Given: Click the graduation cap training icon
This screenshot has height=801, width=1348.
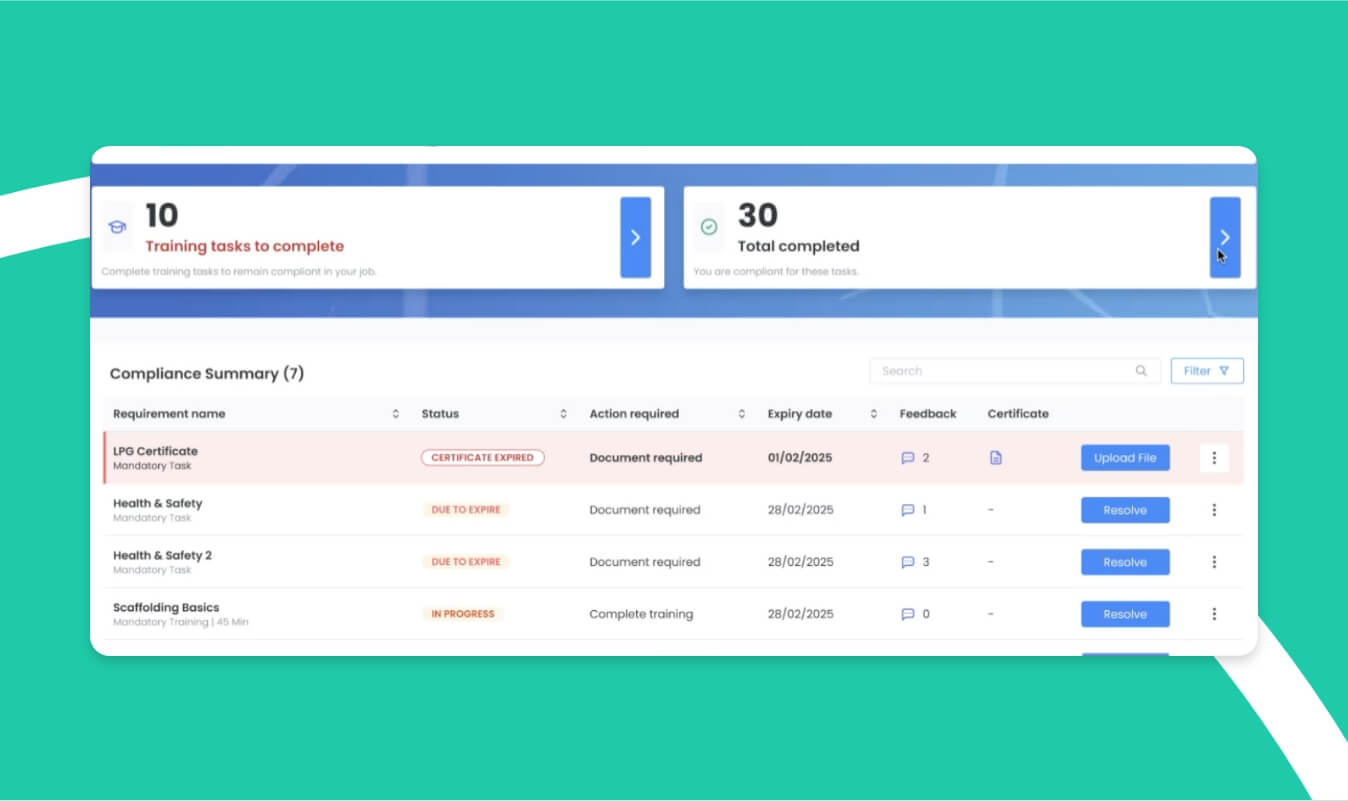Looking at the screenshot, I should click(117, 227).
